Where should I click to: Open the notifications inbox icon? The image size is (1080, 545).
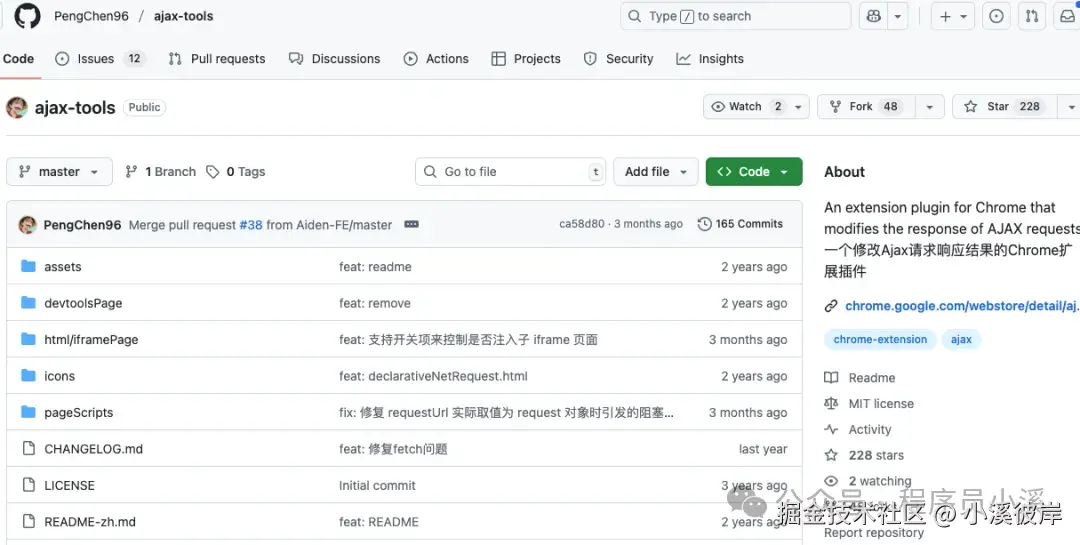click(x=1067, y=16)
